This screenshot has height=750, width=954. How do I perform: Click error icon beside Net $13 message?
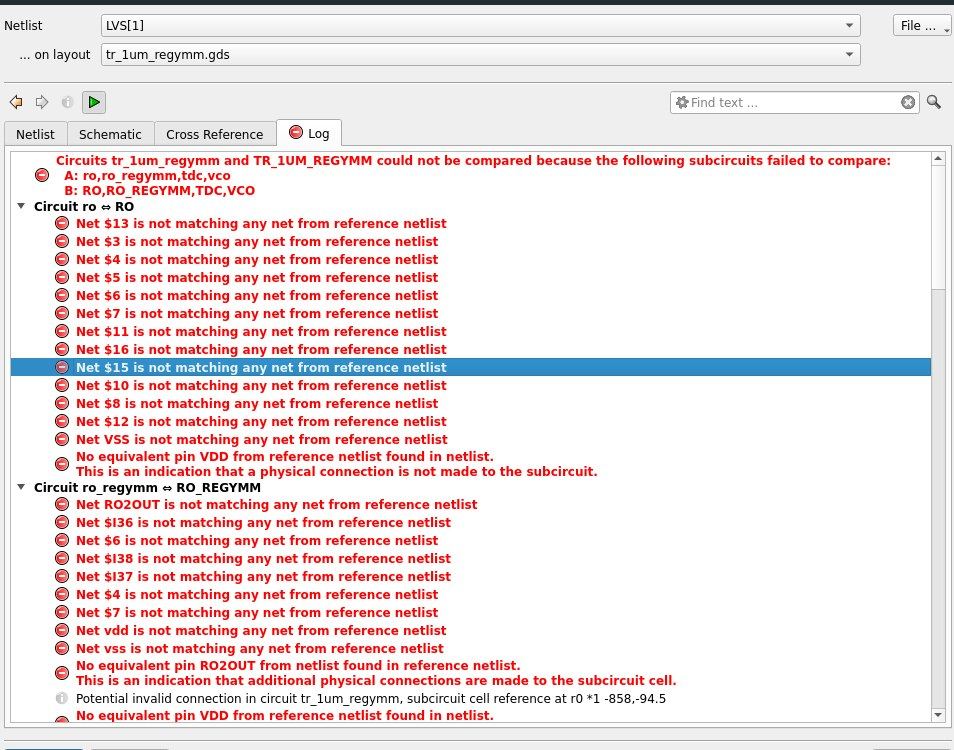(x=62, y=223)
